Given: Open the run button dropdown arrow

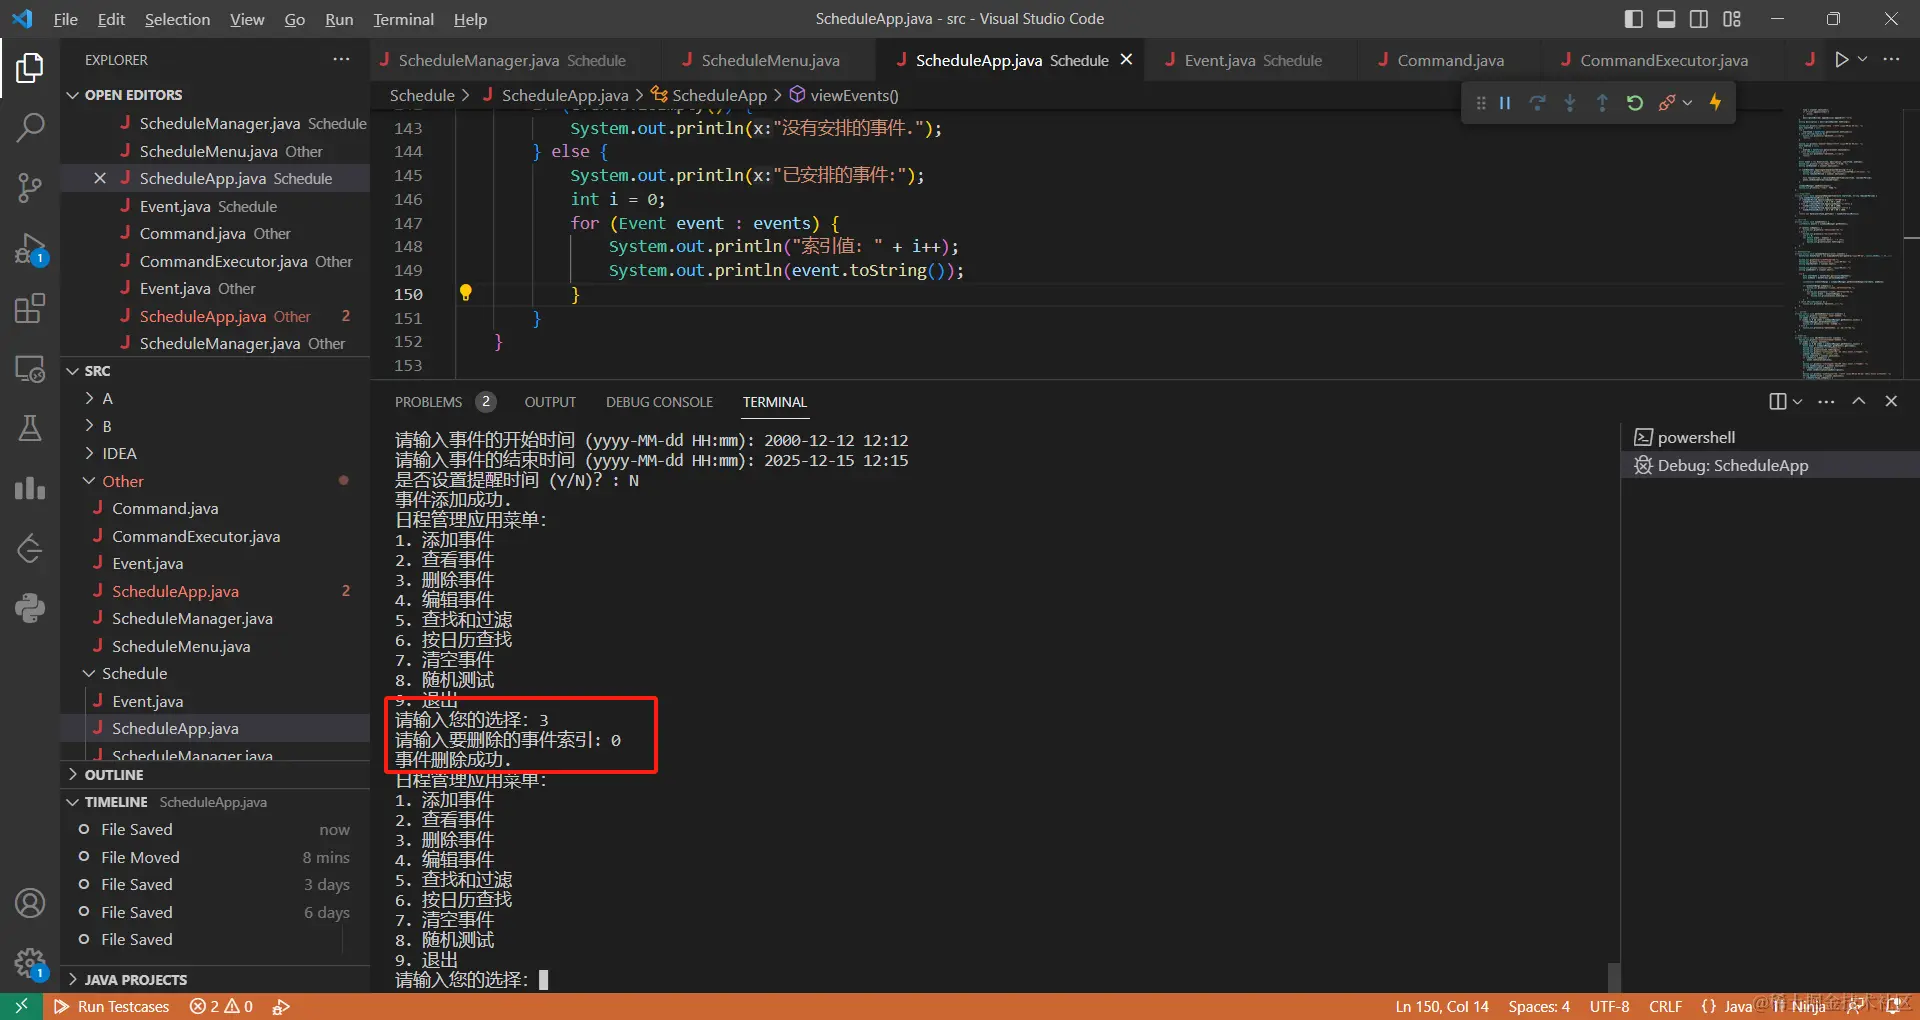Looking at the screenshot, I should coord(1863,60).
